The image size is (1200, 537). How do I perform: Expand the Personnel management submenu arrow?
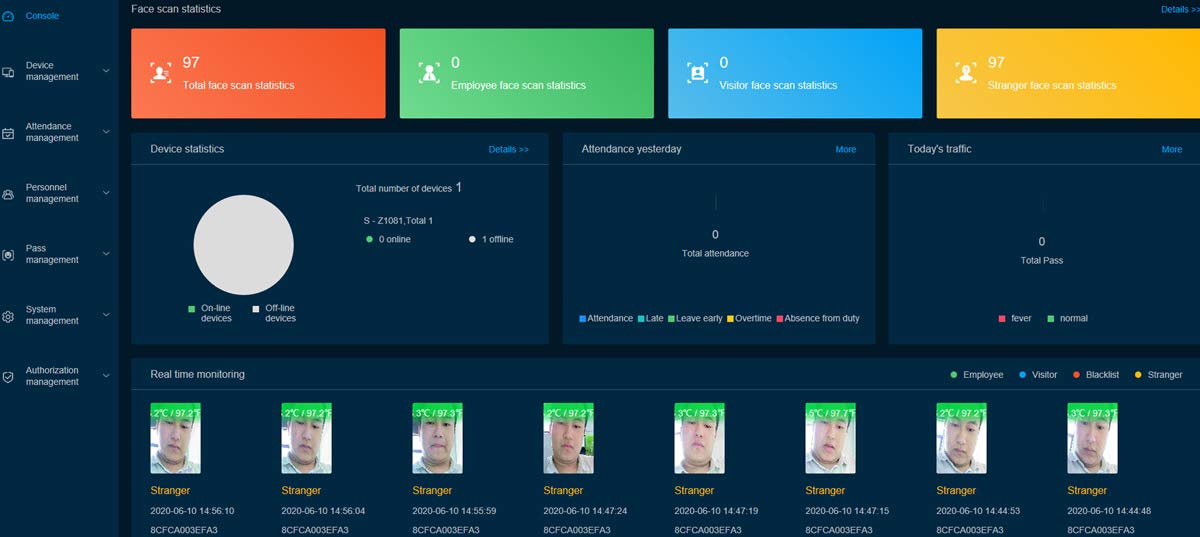point(106,193)
